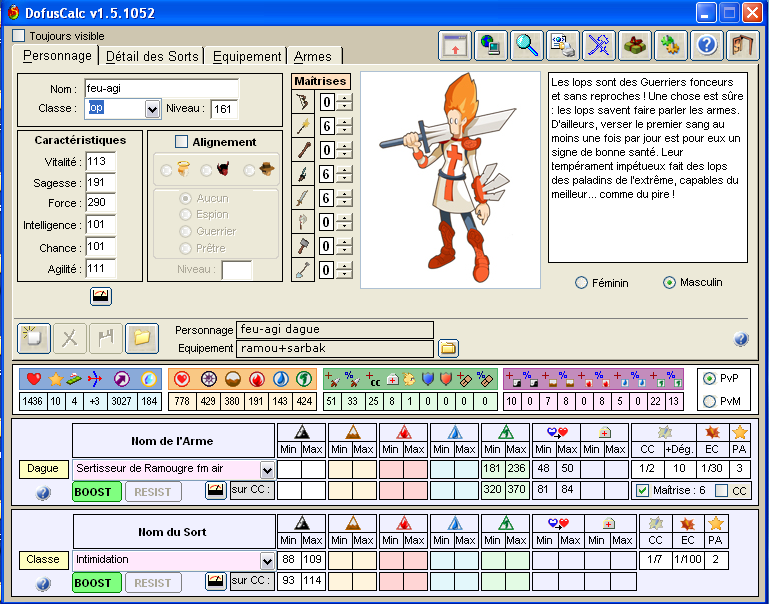Click the Dague weapon type button
This screenshot has height=604, width=769.
pyautogui.click(x=43, y=469)
